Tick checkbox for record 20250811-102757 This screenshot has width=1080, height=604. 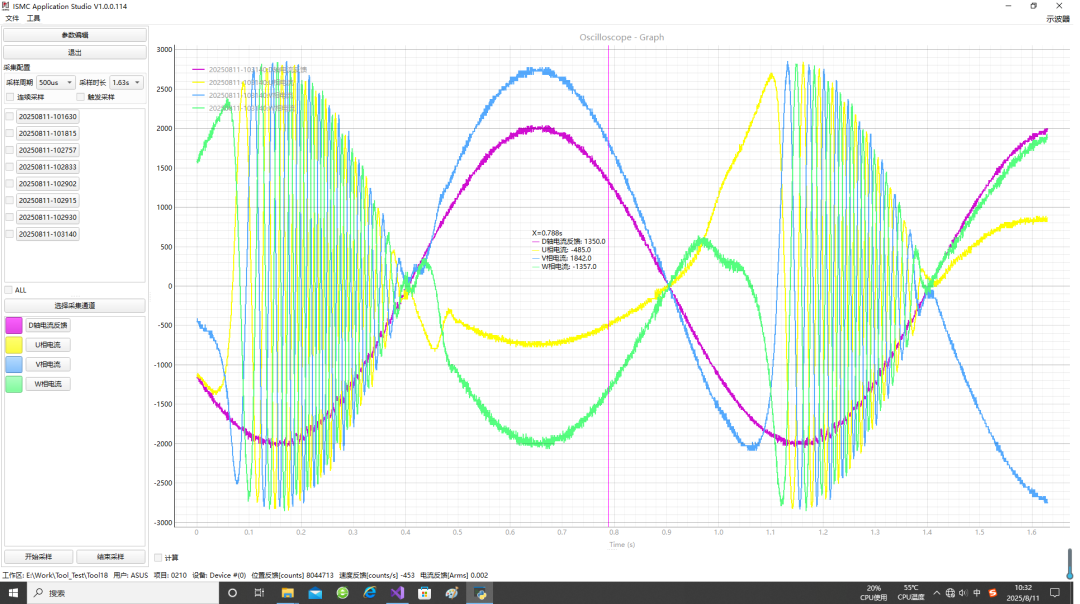coord(10,150)
